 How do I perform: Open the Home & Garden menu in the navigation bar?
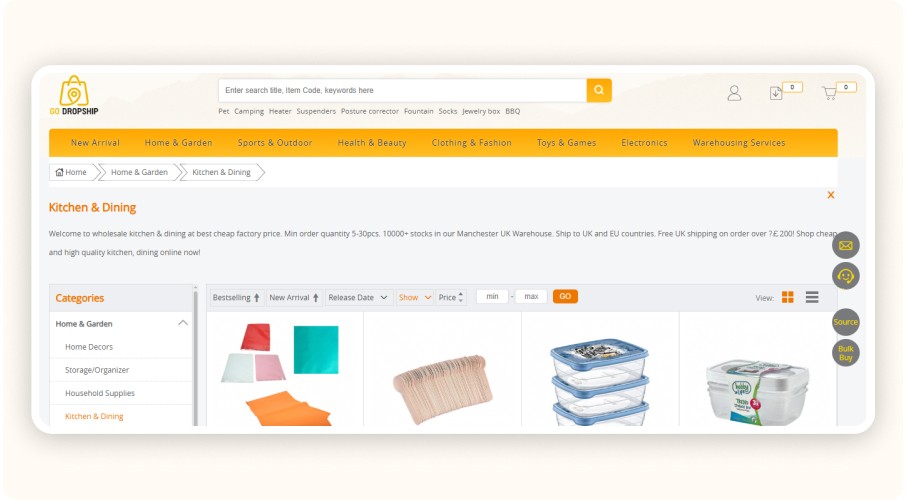(179, 142)
